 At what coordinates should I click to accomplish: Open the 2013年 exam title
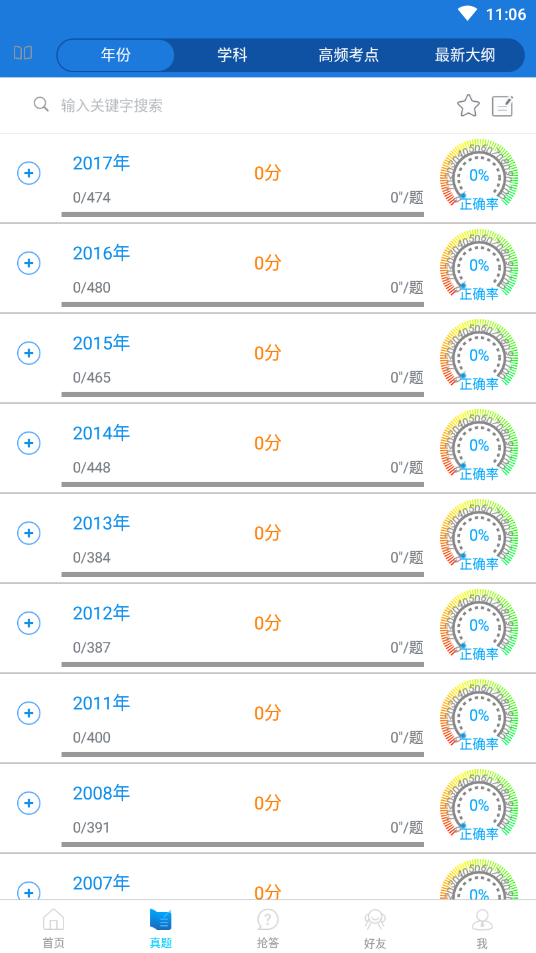point(101,523)
